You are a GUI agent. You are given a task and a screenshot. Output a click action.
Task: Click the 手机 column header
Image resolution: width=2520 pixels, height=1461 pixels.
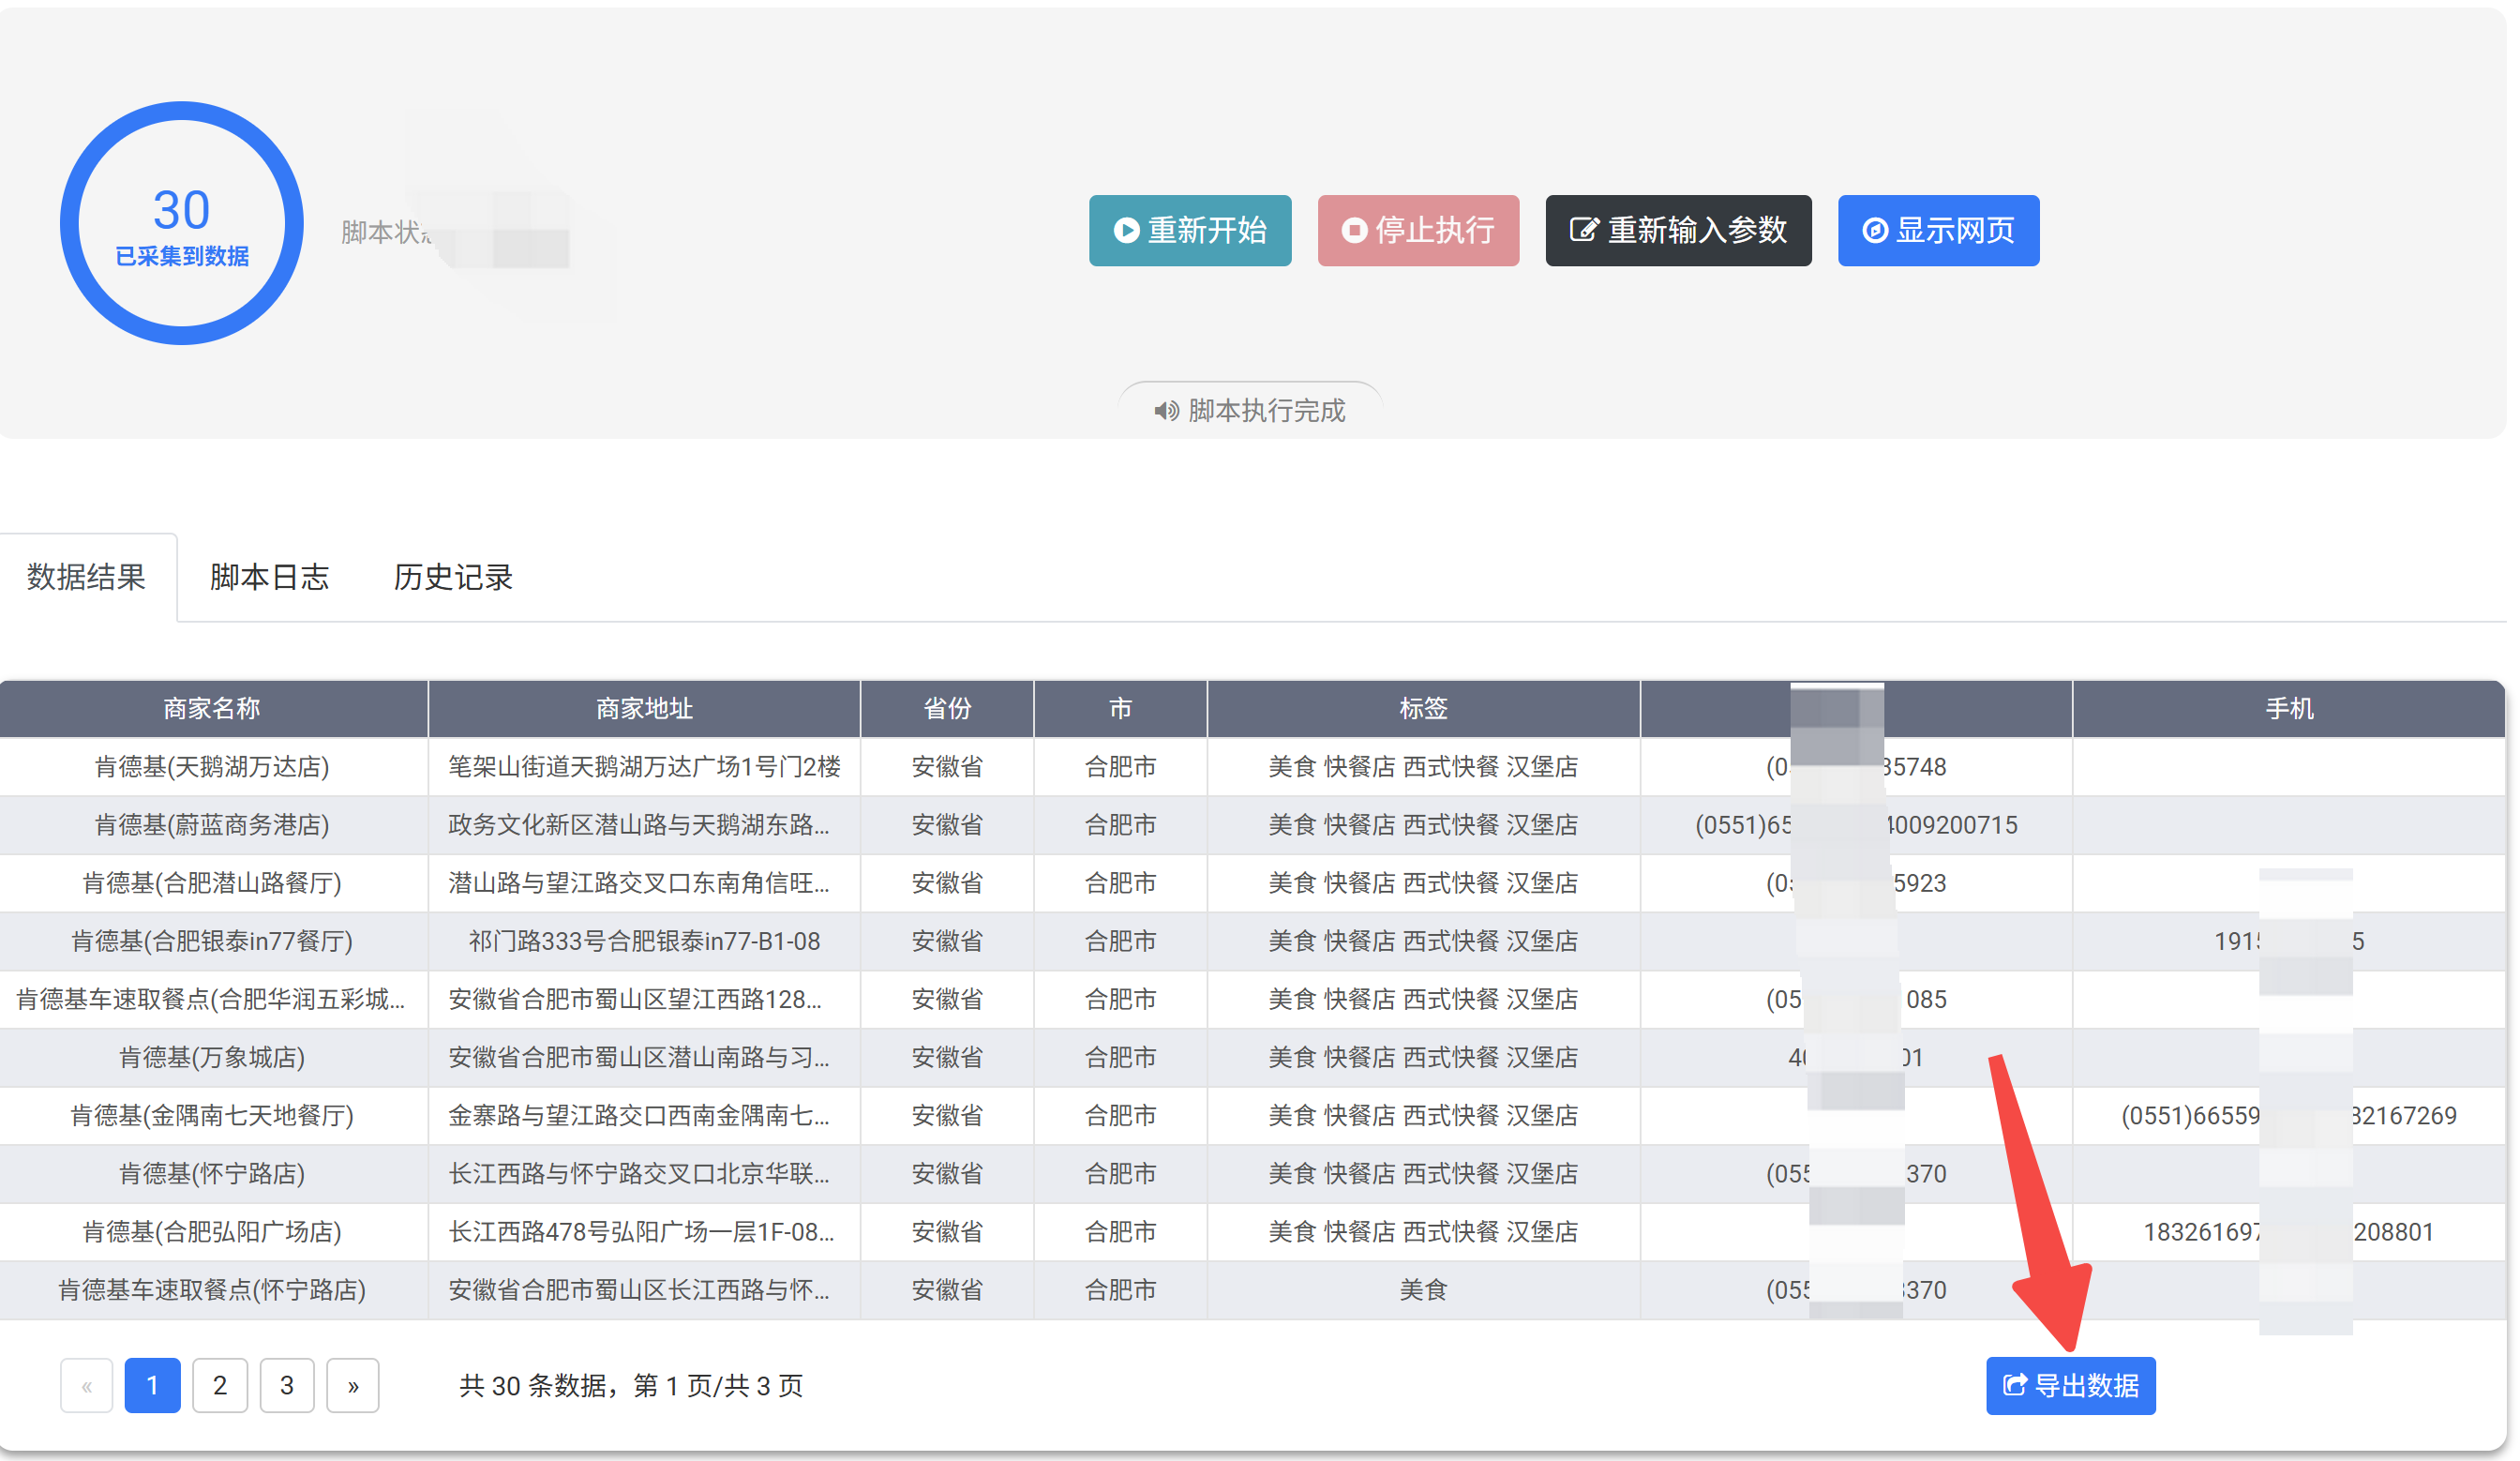click(x=2289, y=709)
